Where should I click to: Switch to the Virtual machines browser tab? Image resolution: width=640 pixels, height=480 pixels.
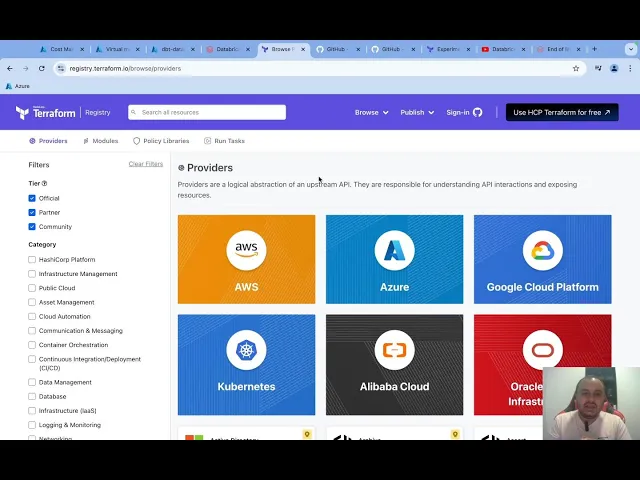click(x=117, y=49)
